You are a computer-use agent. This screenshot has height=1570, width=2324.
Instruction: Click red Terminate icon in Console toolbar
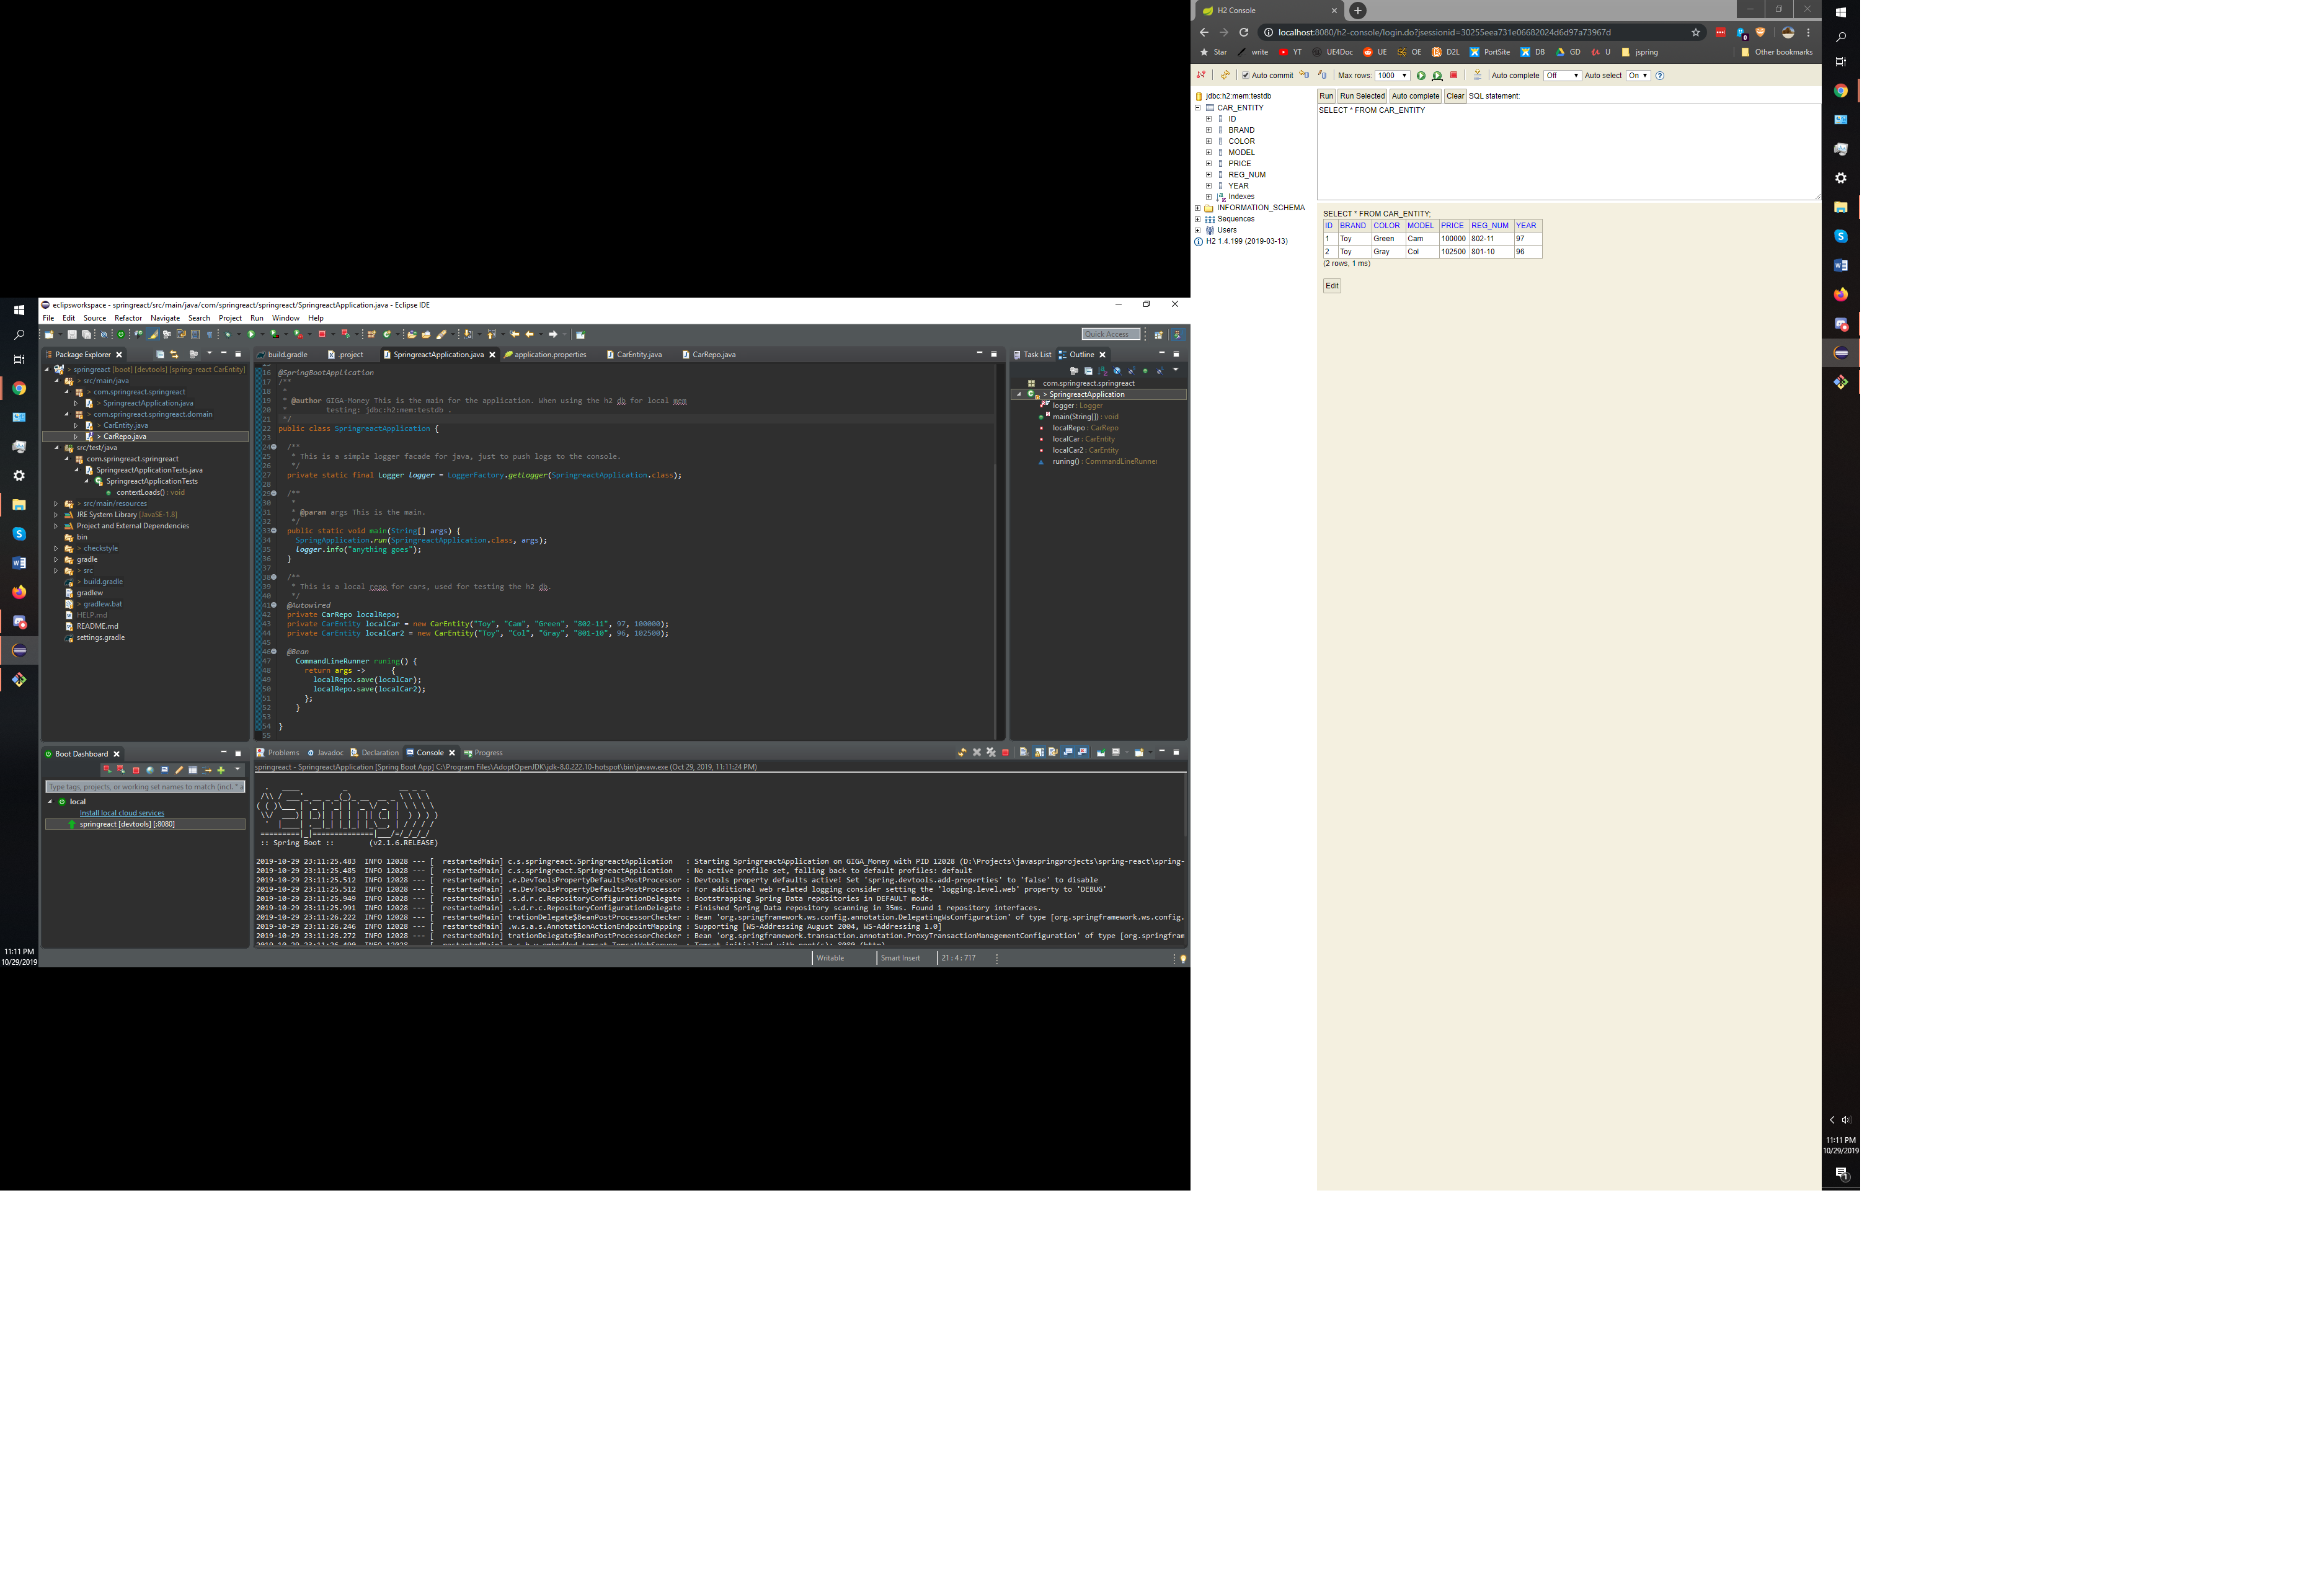[1005, 753]
